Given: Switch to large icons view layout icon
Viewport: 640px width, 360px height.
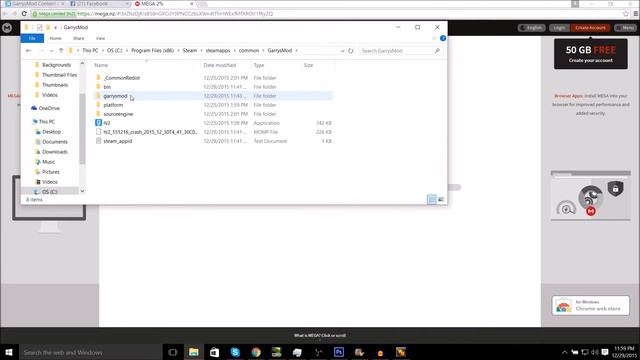Looking at the screenshot, I should pyautogui.click(x=441, y=199).
